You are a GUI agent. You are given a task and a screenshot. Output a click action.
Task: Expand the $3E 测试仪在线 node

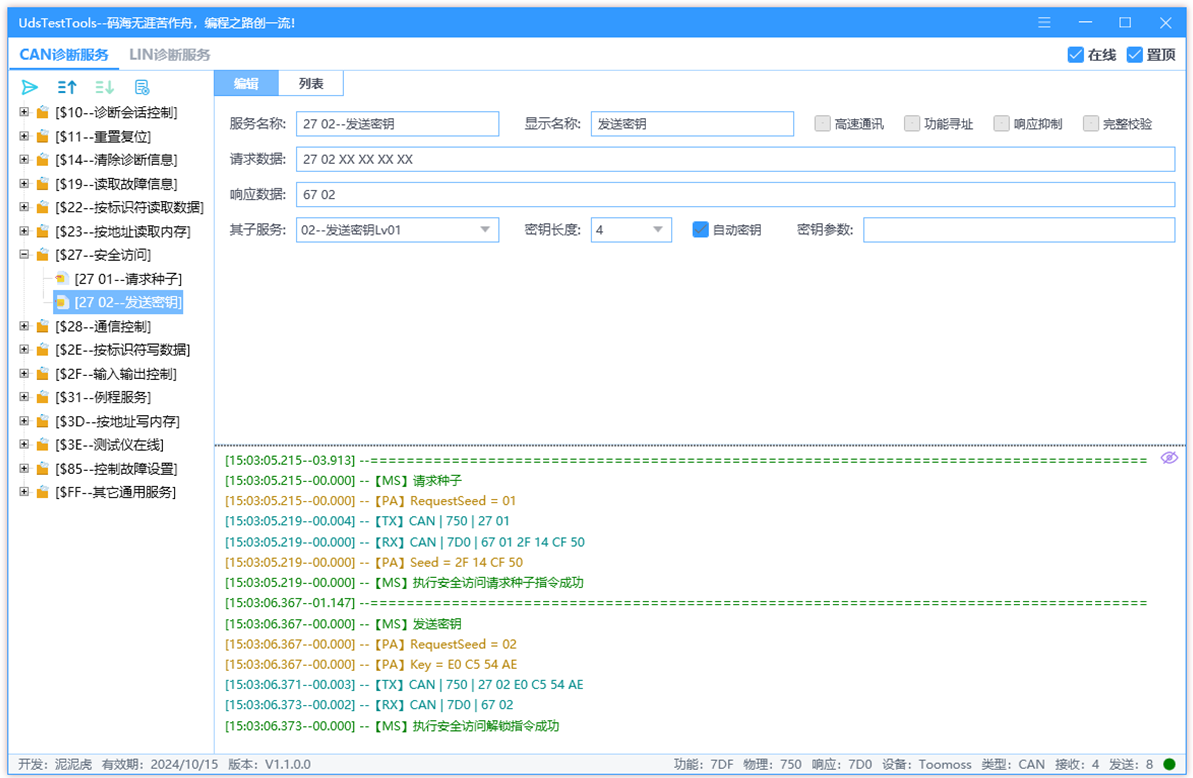tap(24, 445)
